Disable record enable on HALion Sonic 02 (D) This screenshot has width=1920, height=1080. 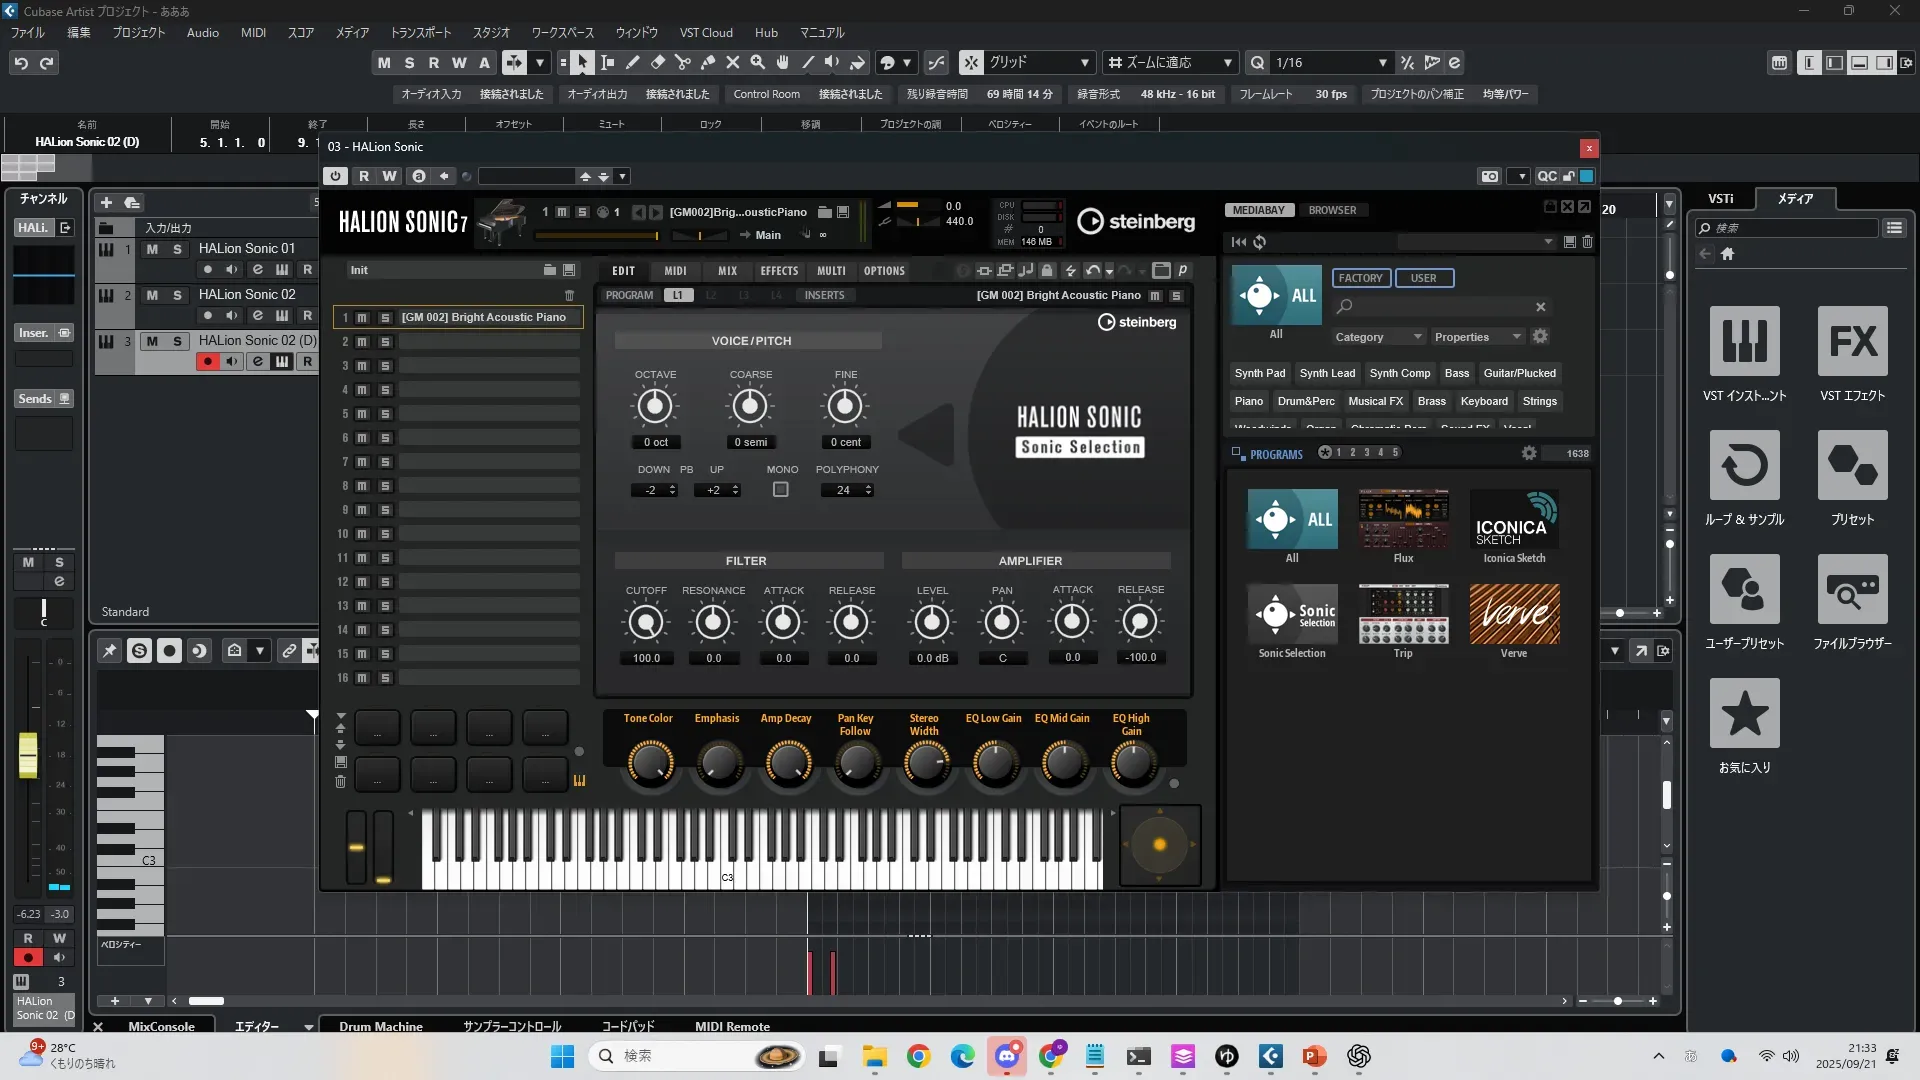pos(207,362)
